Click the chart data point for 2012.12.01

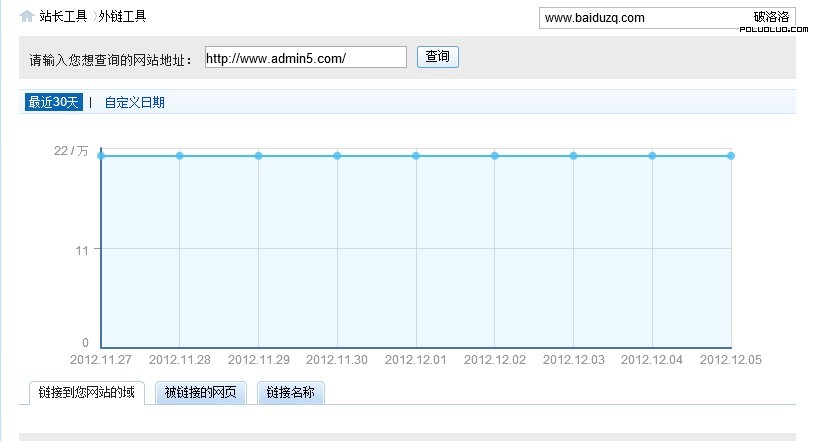[416, 156]
